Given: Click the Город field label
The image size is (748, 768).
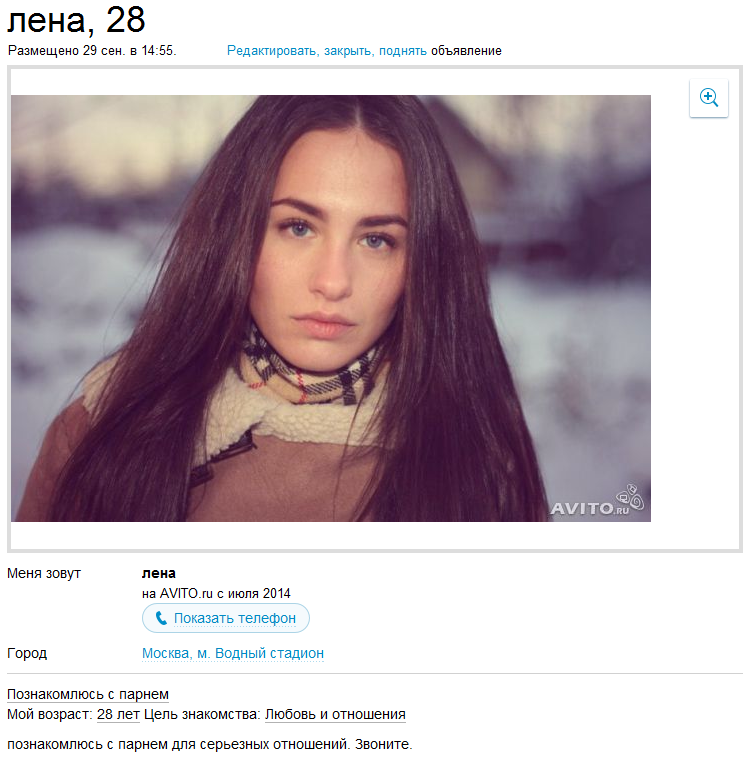Looking at the screenshot, I should coord(27,653).
